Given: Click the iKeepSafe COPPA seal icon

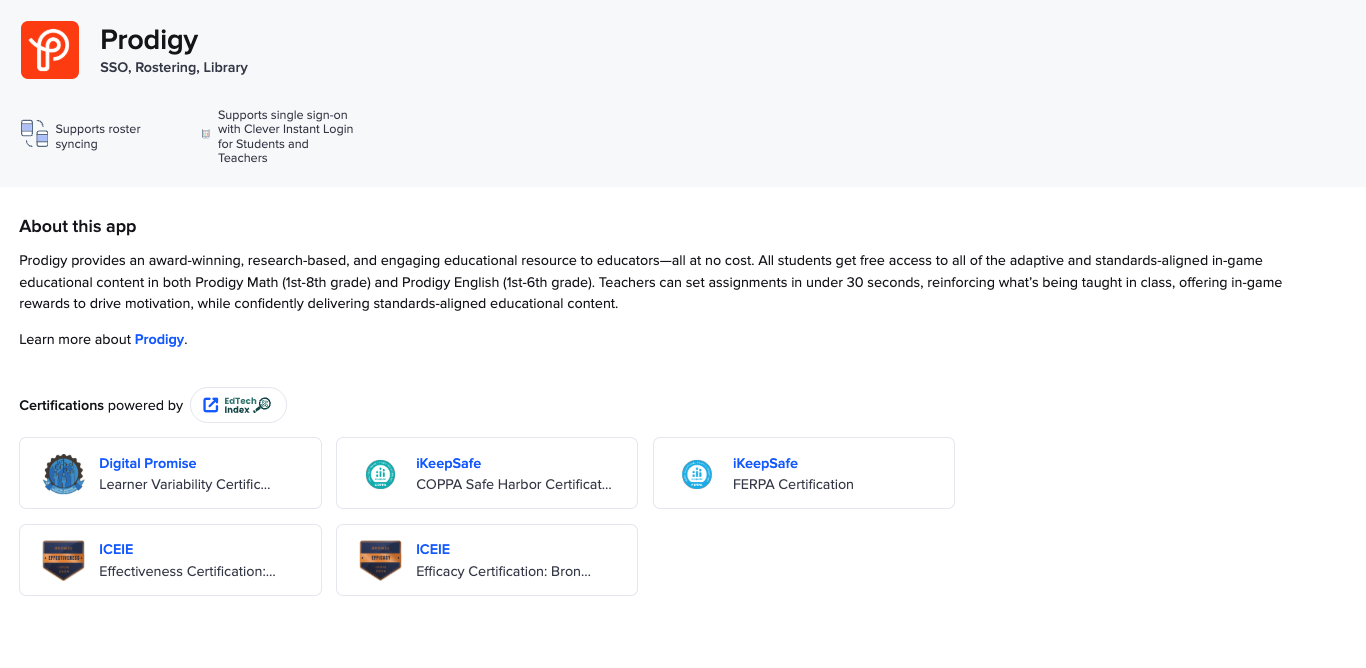Looking at the screenshot, I should pyautogui.click(x=380, y=473).
